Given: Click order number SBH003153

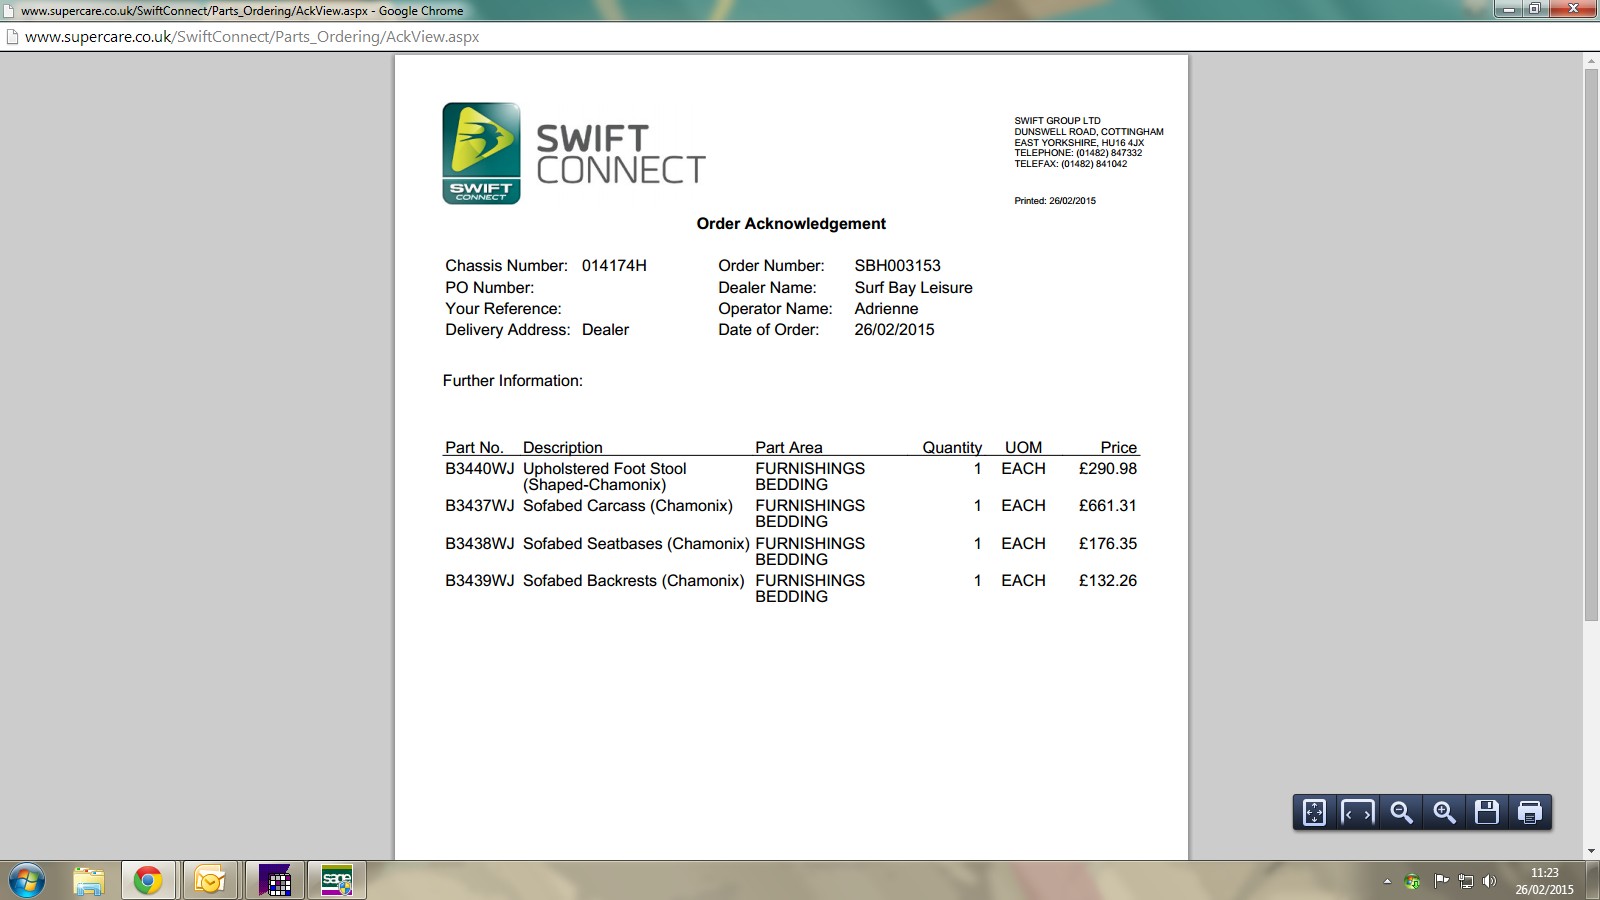Looking at the screenshot, I should click(897, 266).
